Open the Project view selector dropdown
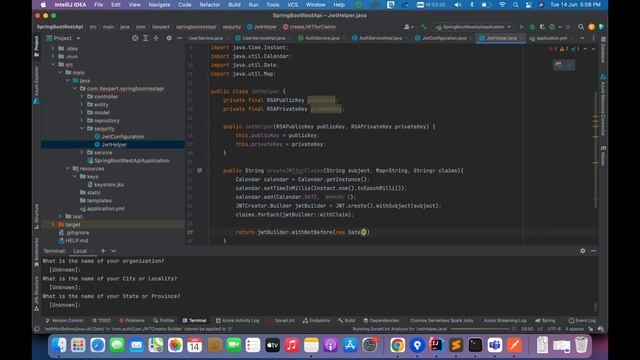Screen dimensions: 640x360 pos(64,38)
